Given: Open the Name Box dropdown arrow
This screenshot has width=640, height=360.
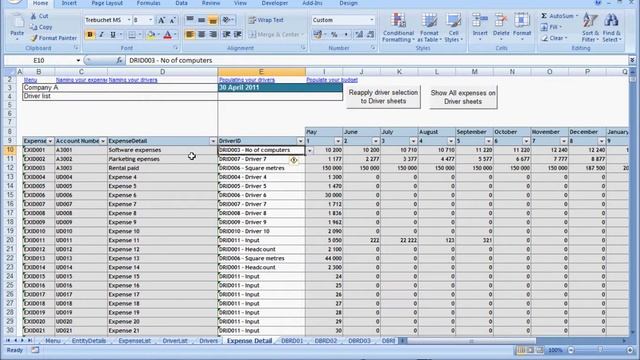Looking at the screenshot, I should 78,60.
